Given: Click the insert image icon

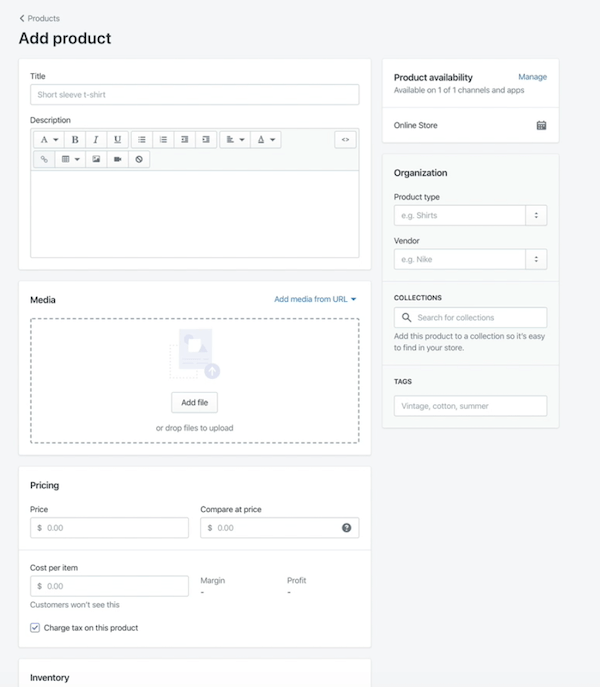Looking at the screenshot, I should coord(96,159).
